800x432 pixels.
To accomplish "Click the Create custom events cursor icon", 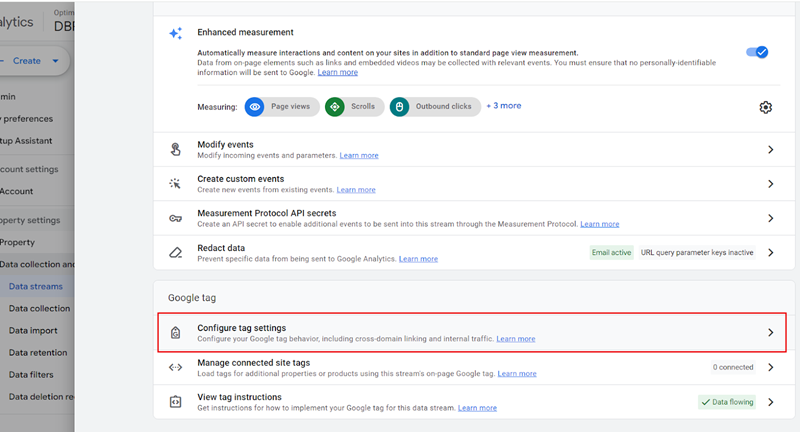I will pos(175,184).
